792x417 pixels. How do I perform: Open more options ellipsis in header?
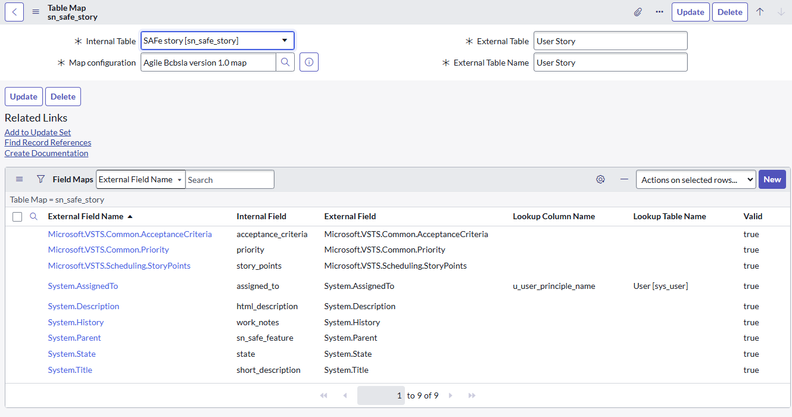pyautogui.click(x=659, y=12)
